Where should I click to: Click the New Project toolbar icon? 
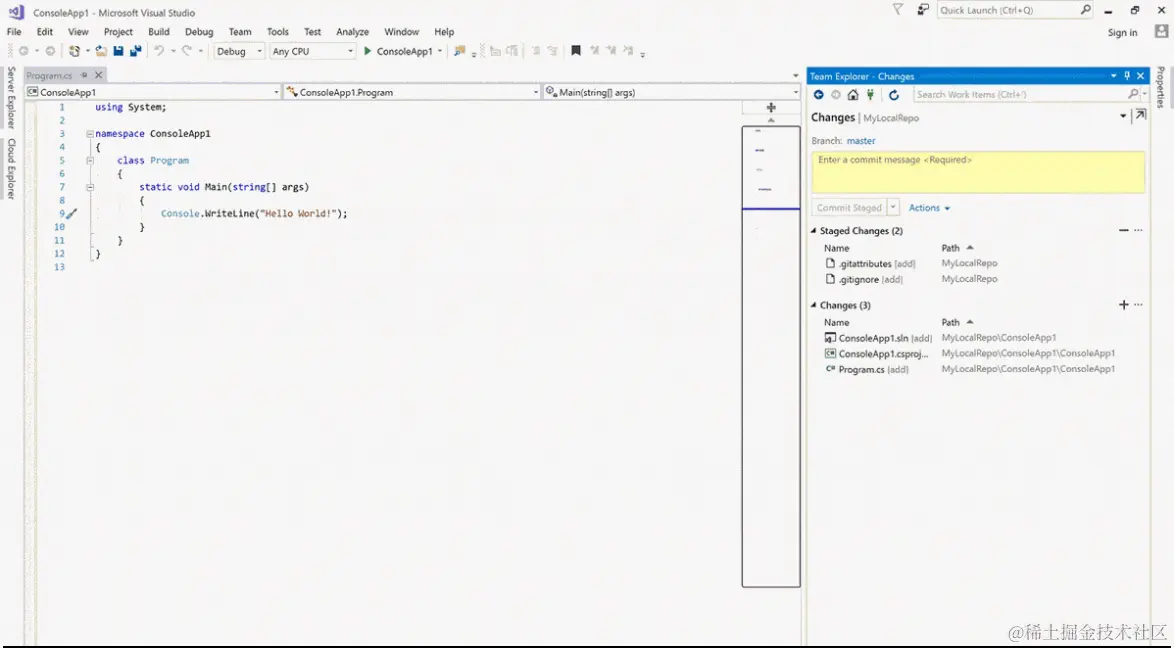(x=74, y=51)
